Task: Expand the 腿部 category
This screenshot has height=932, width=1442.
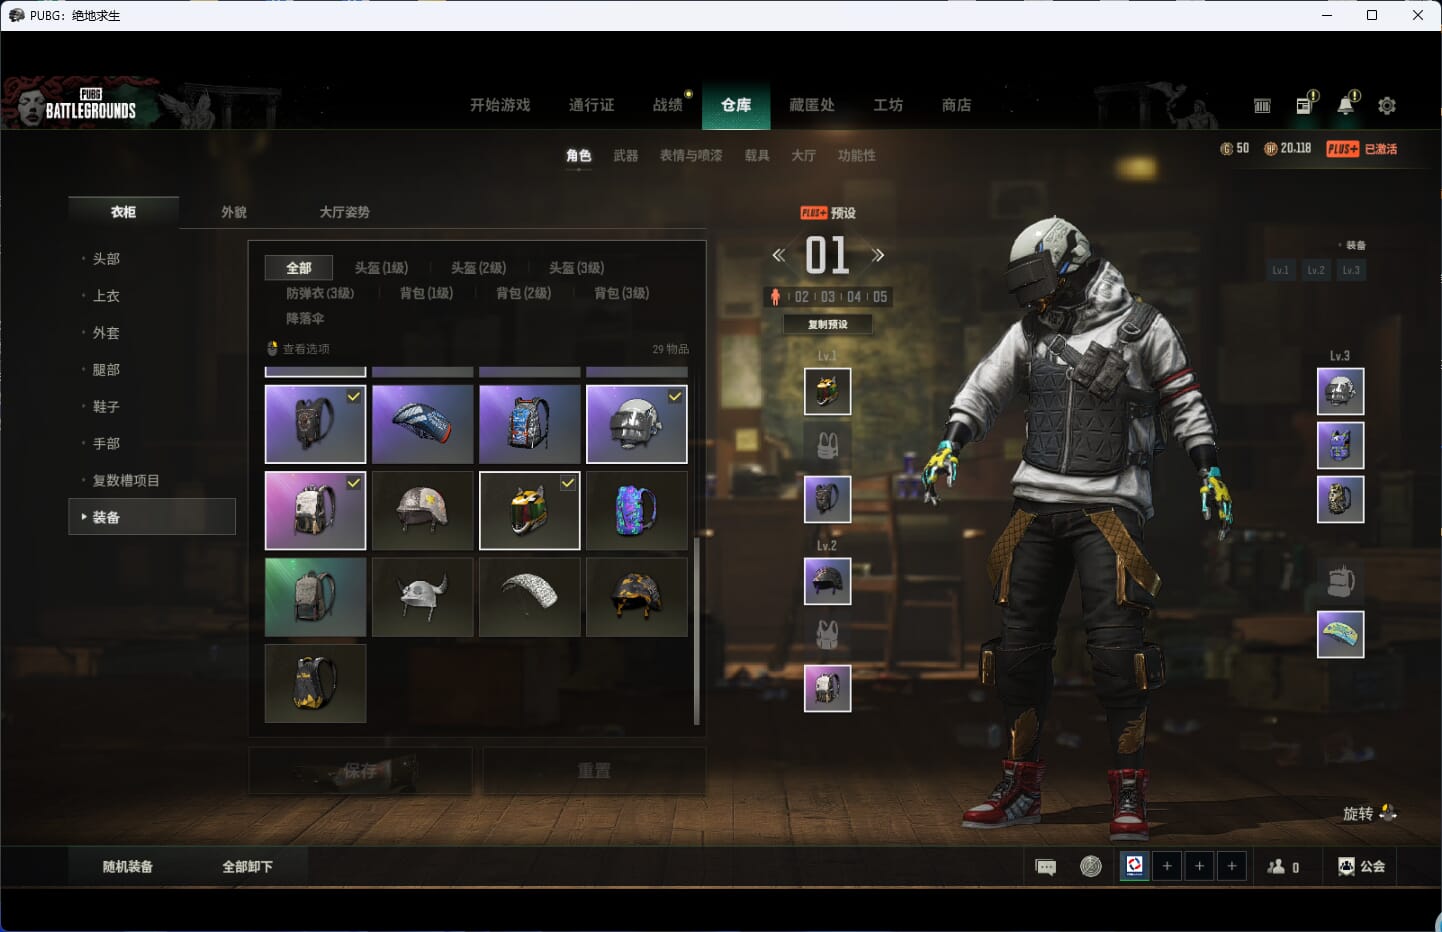Action: (106, 370)
